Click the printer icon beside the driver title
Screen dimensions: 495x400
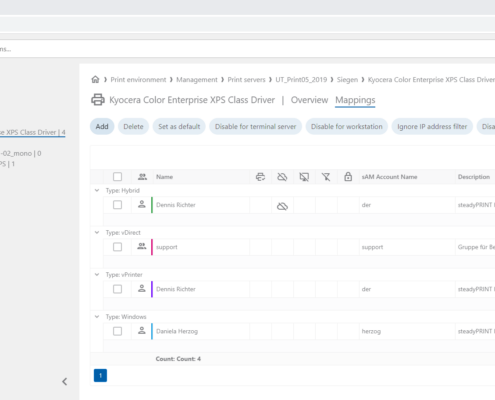click(x=98, y=100)
